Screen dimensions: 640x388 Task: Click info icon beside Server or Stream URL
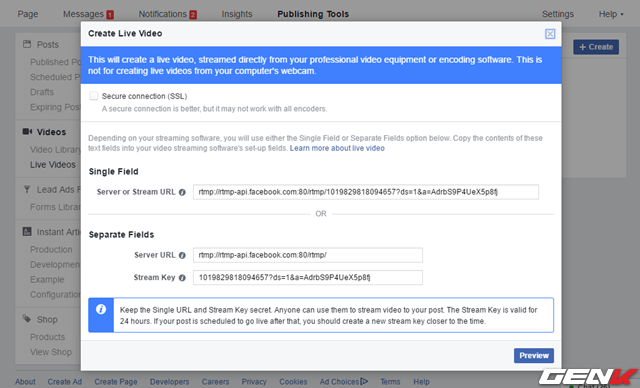click(182, 192)
